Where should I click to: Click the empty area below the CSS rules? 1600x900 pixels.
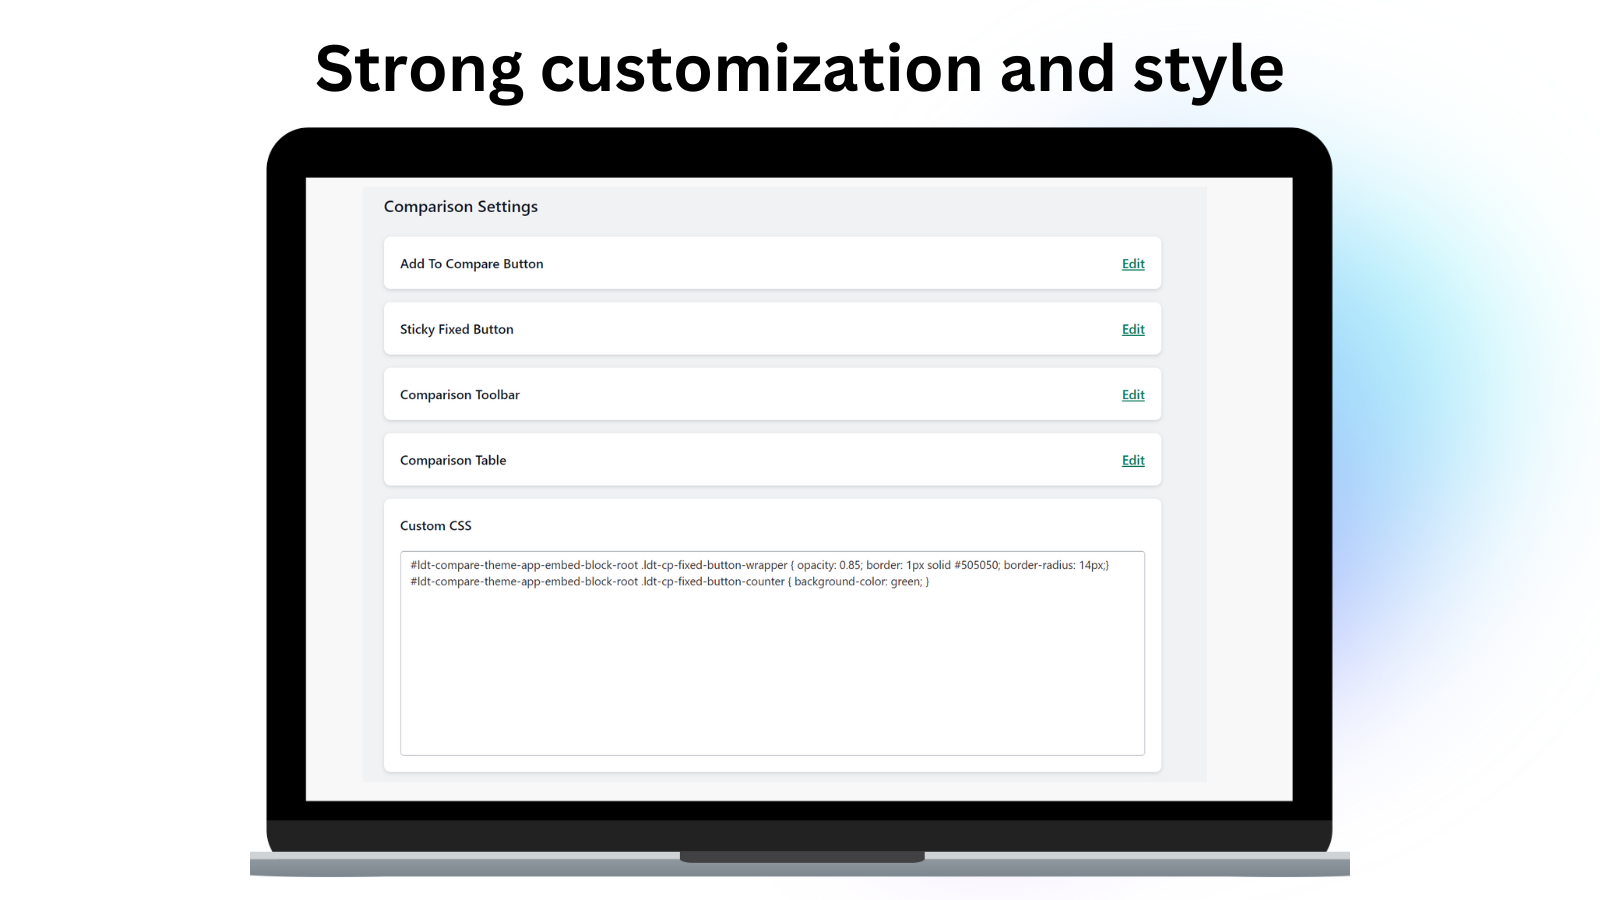click(x=770, y=680)
